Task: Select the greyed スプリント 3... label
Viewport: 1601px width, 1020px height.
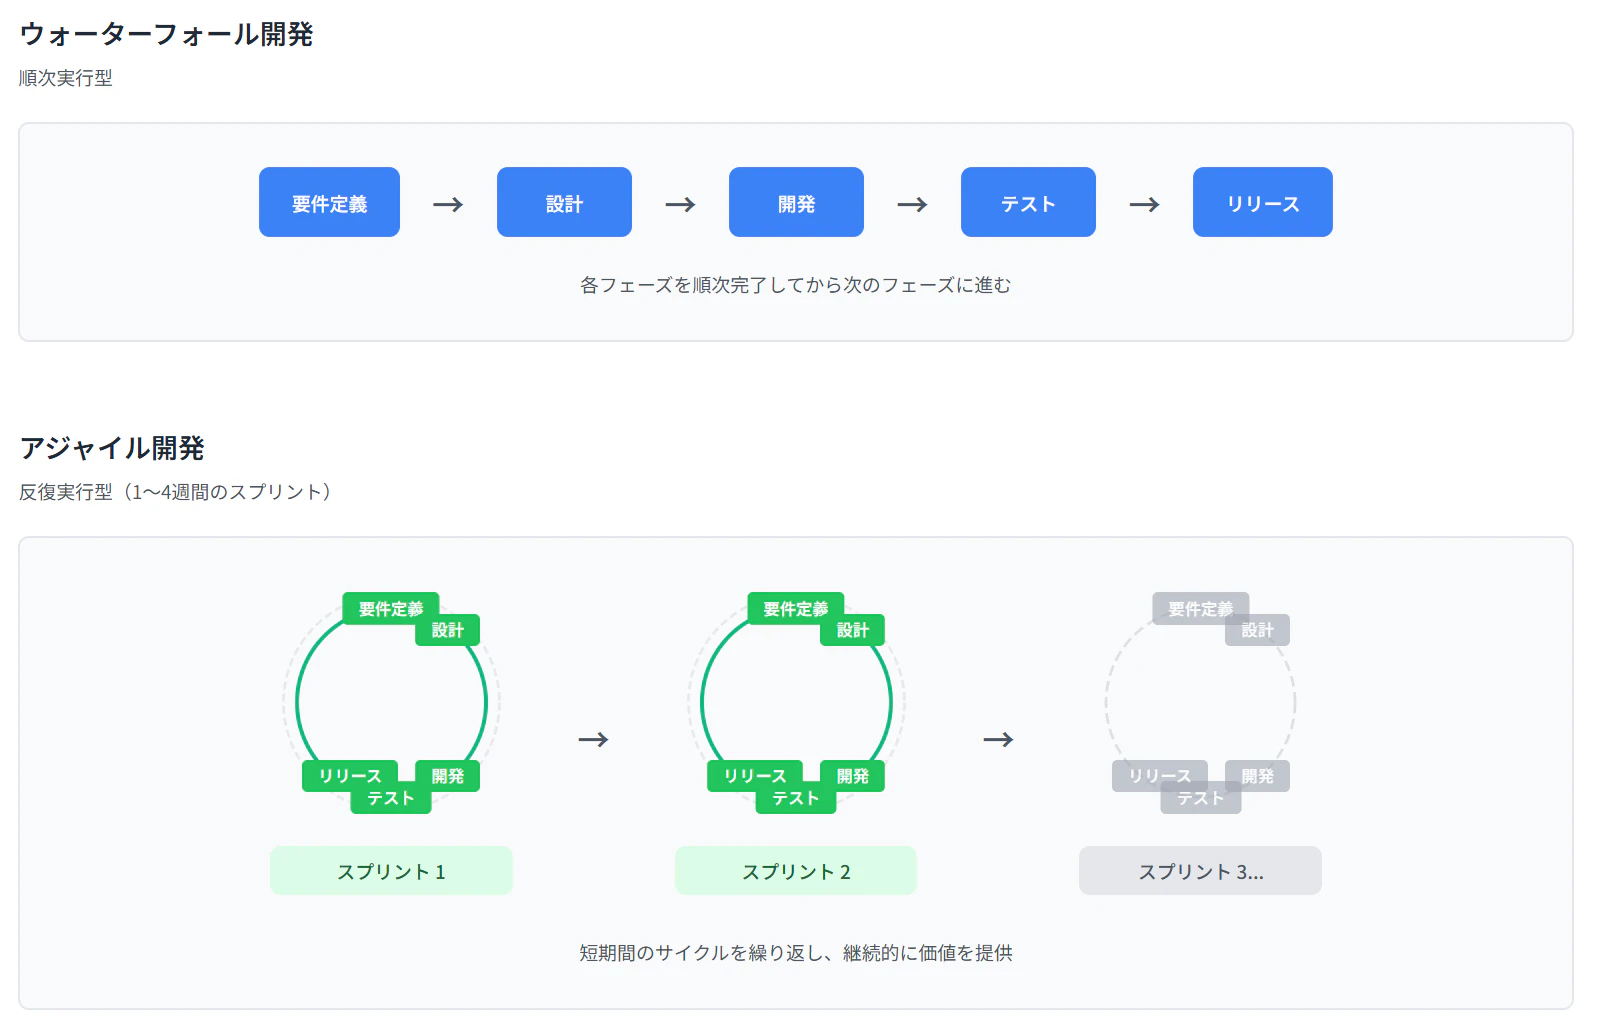Action: click(x=1200, y=871)
